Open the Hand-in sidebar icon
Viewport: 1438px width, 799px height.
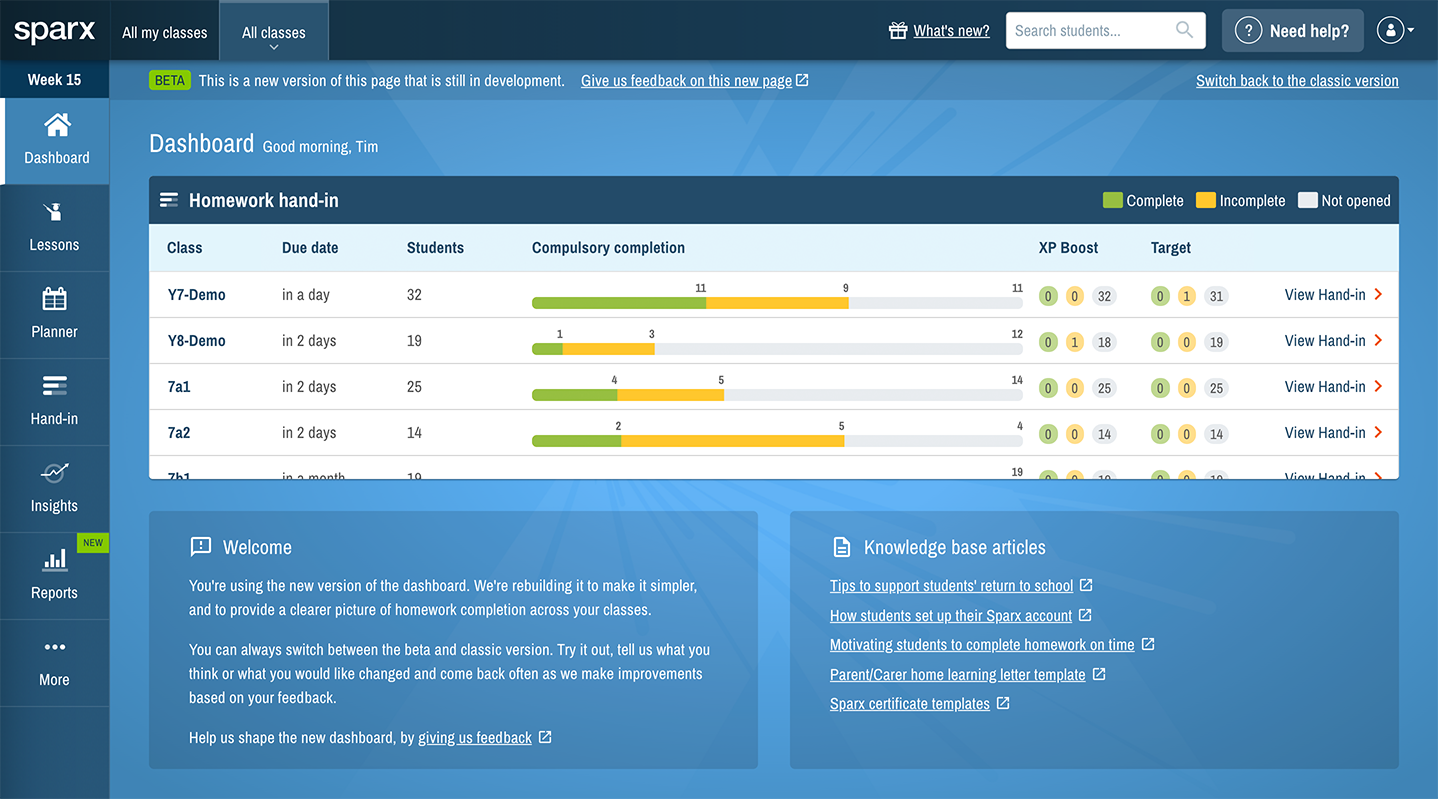click(54, 386)
